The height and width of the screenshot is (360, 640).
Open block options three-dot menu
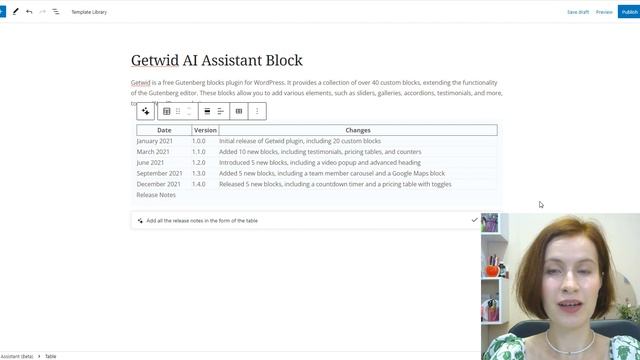(x=257, y=111)
